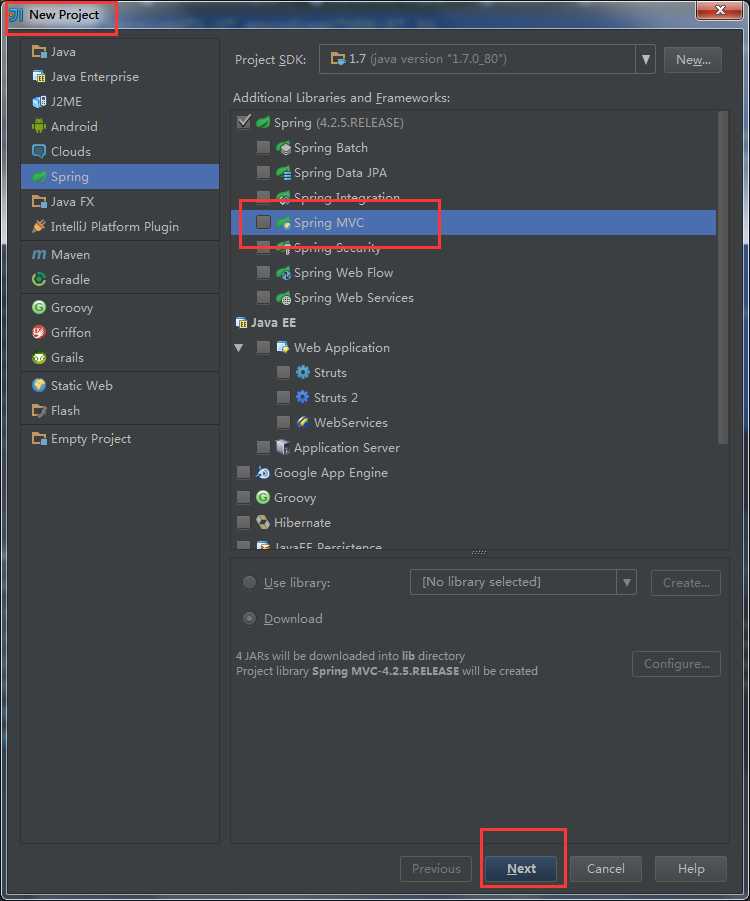The height and width of the screenshot is (901, 750).
Task: Click the Spring Web Flow icon
Action: (x=283, y=272)
